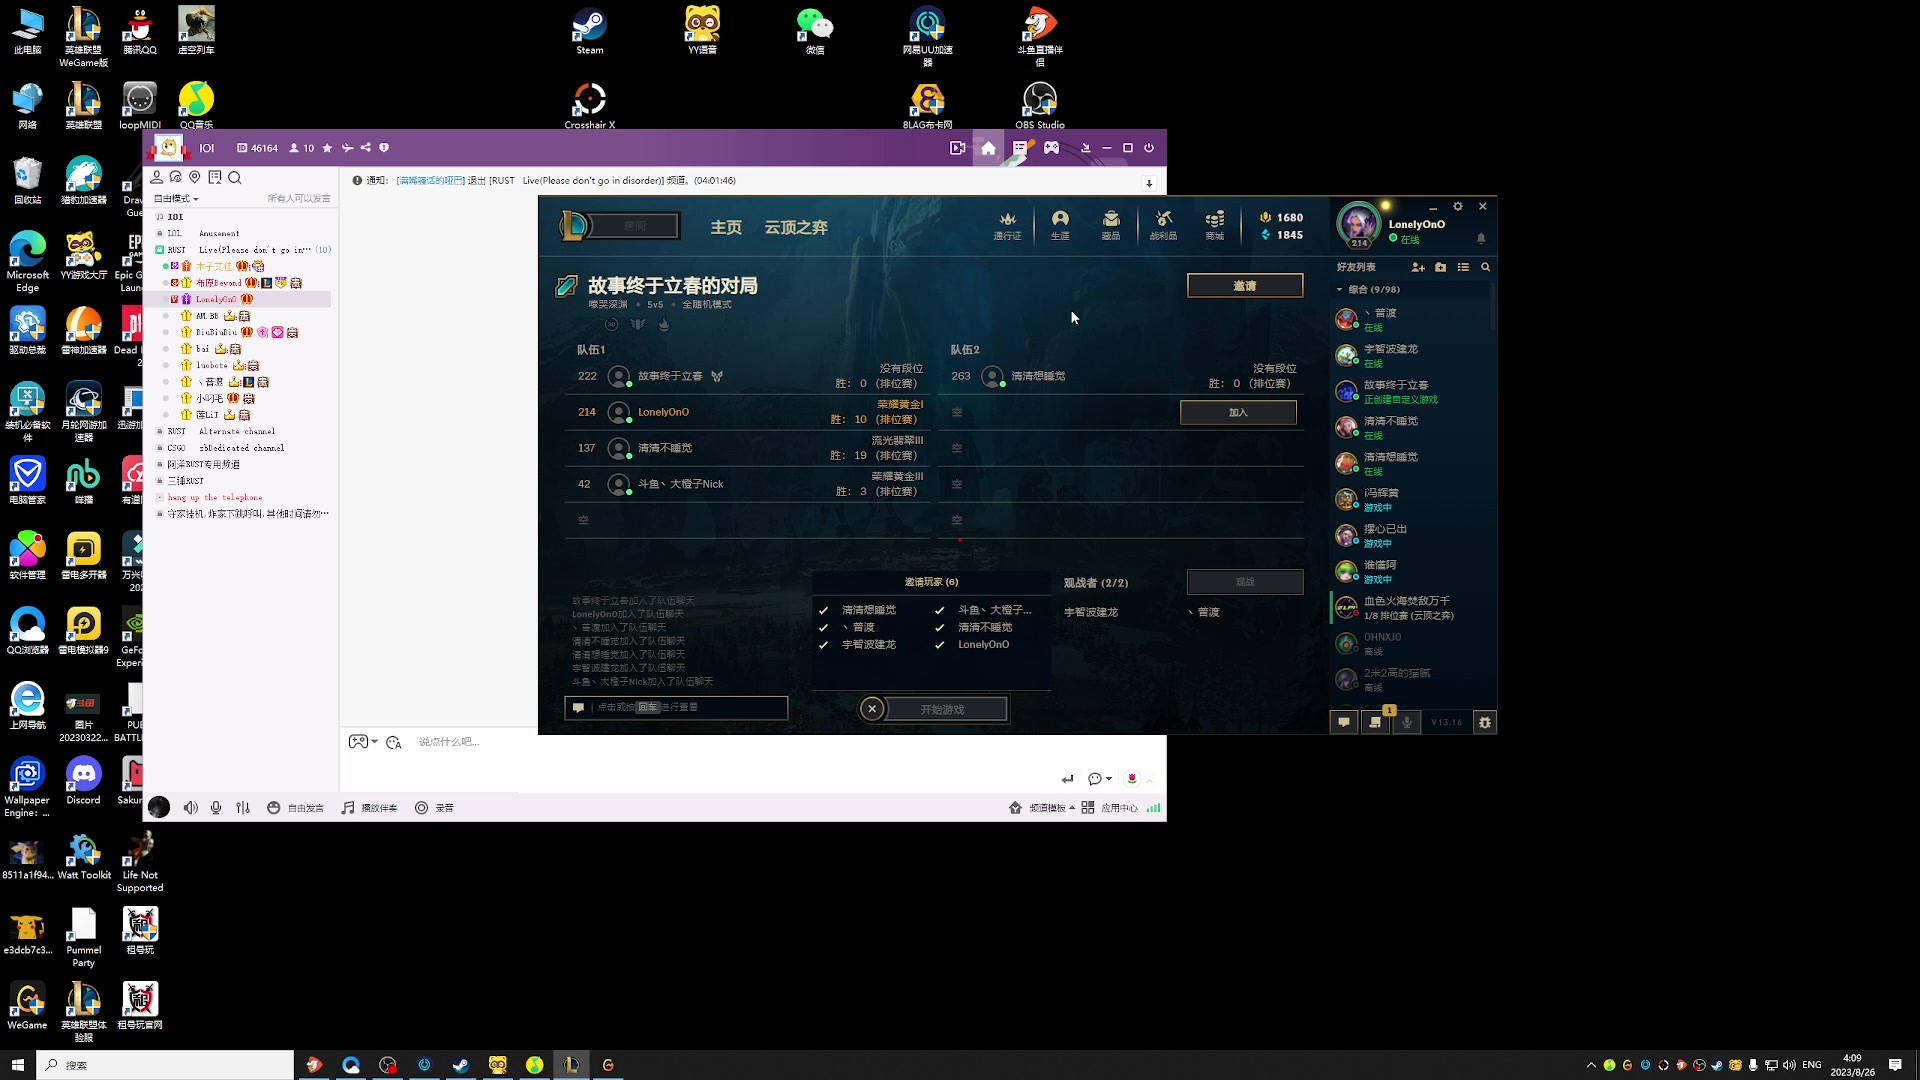Click the 录音 record button in YY
This screenshot has width=1920, height=1080.
(x=434, y=808)
